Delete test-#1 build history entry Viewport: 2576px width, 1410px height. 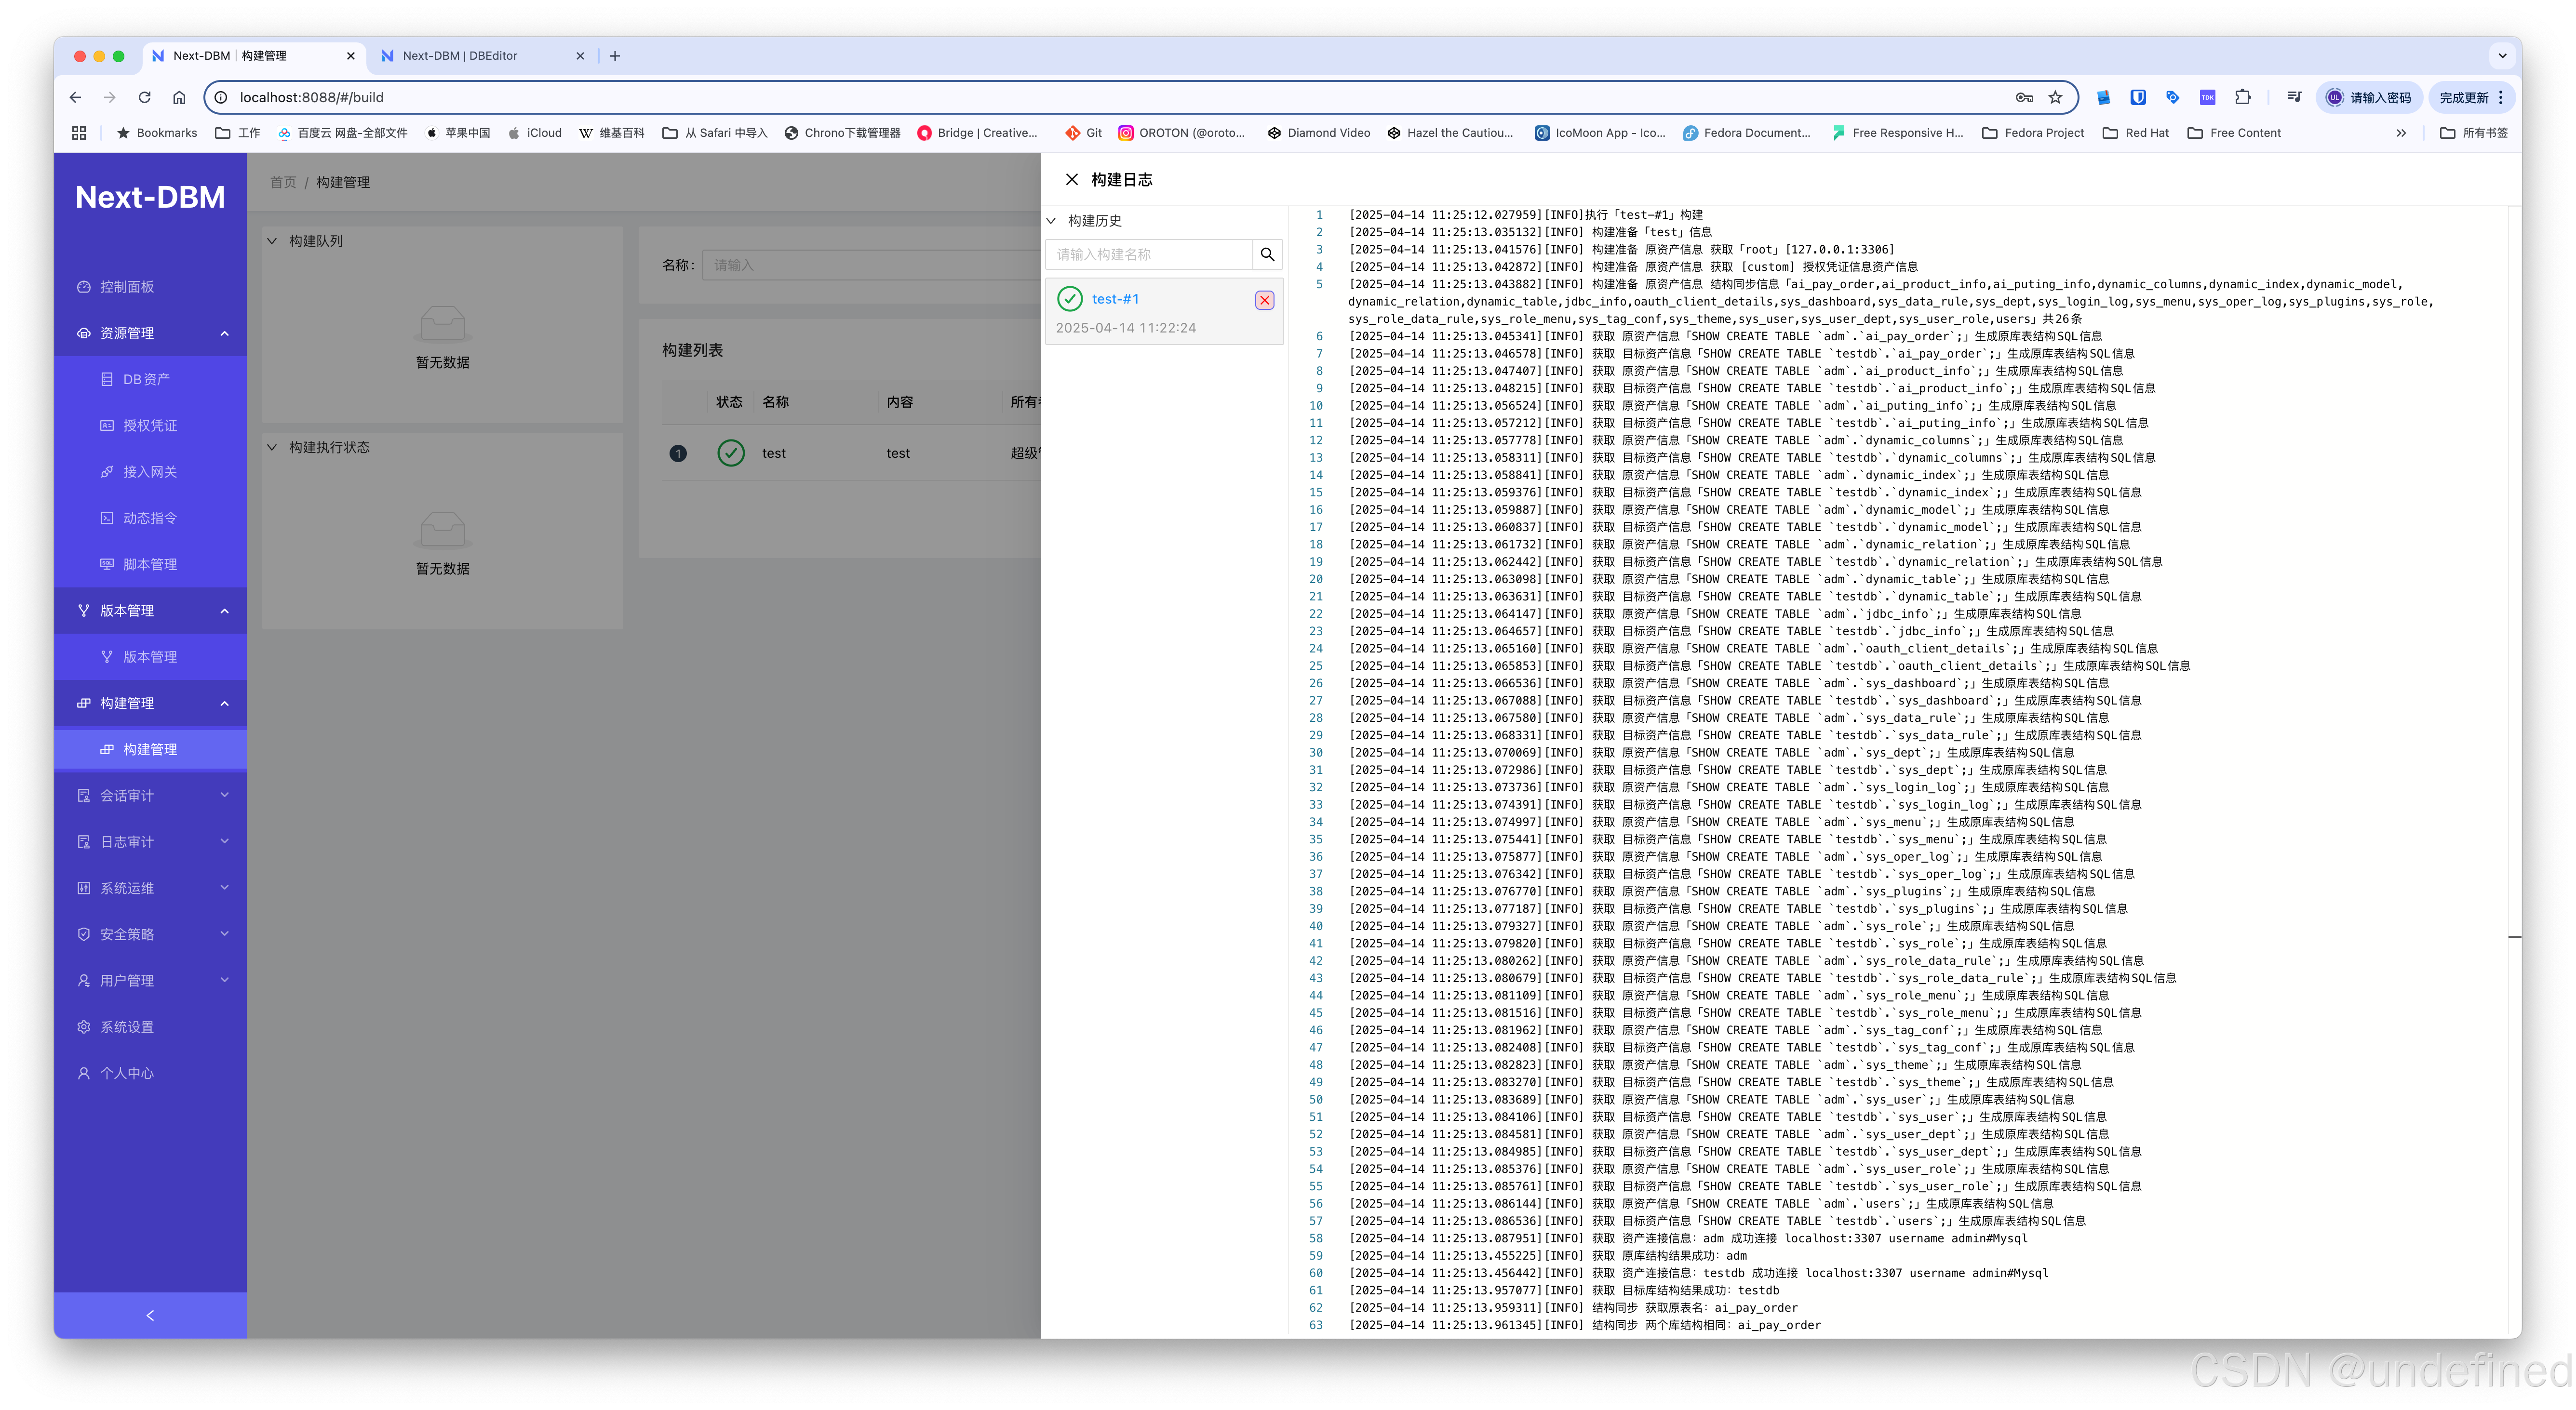click(1264, 300)
